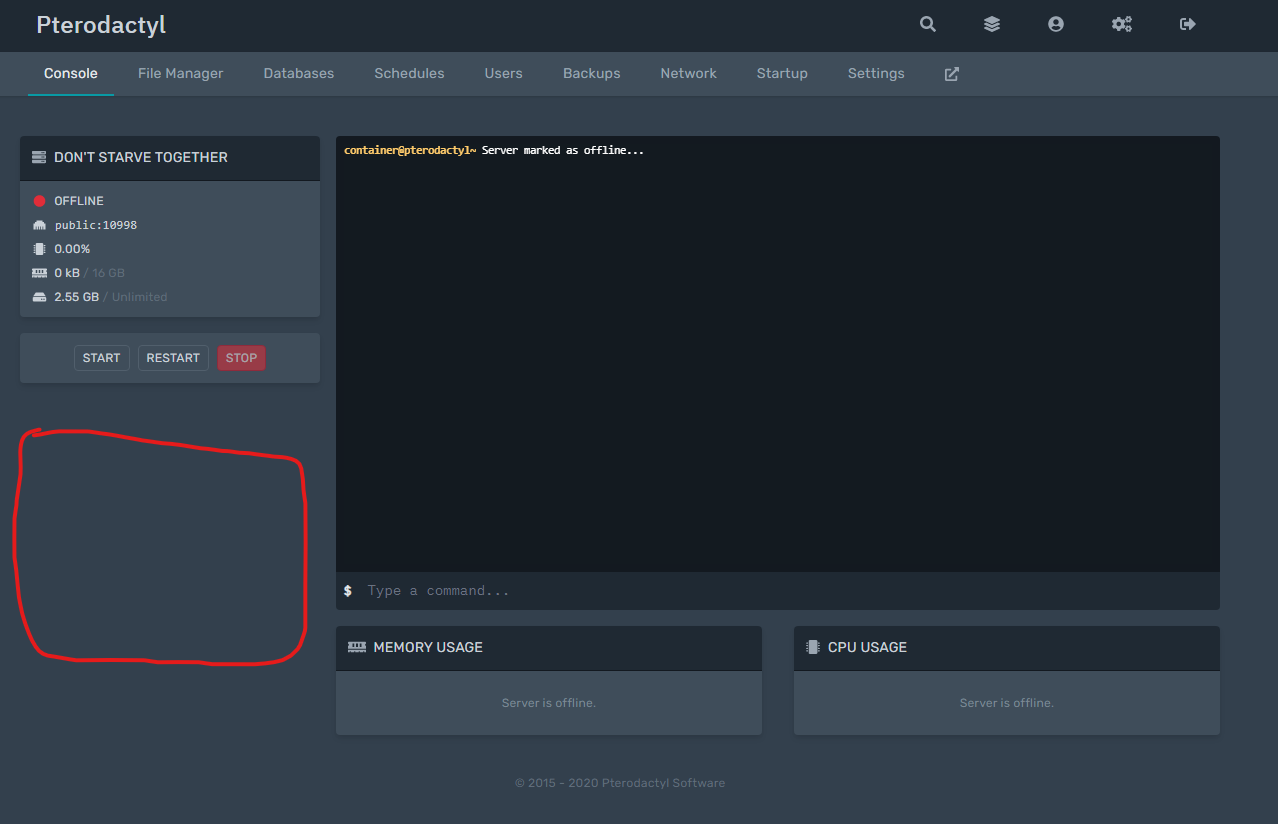
Task: Open the Settings tab
Action: (876, 73)
